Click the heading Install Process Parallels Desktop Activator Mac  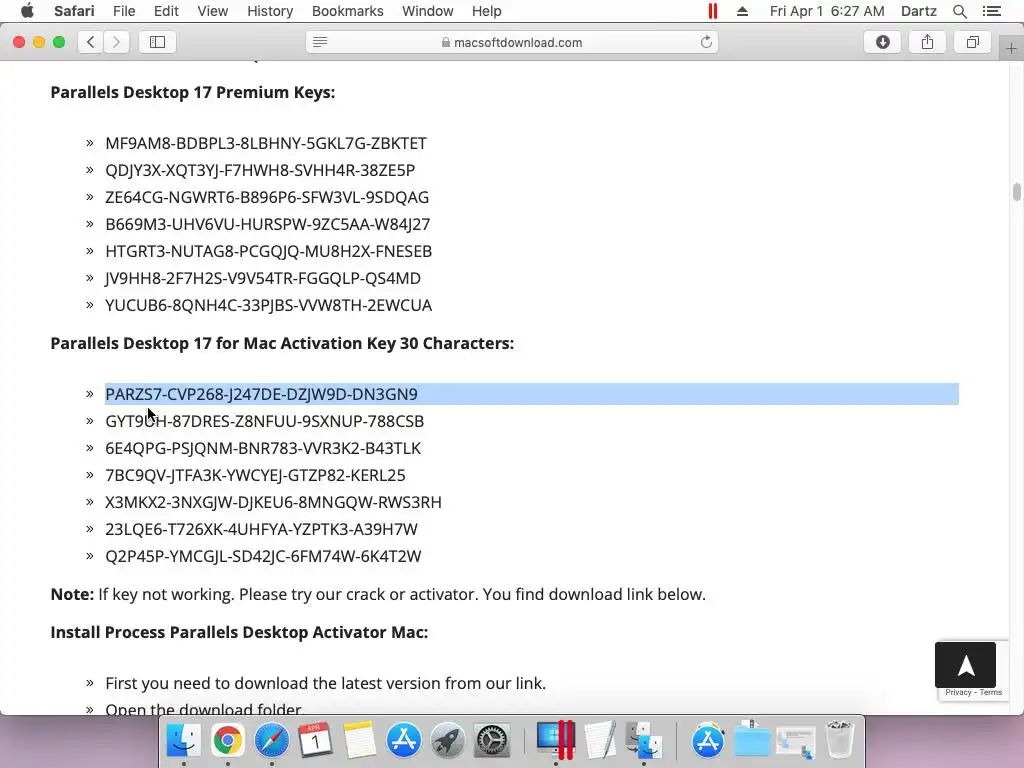coord(239,632)
